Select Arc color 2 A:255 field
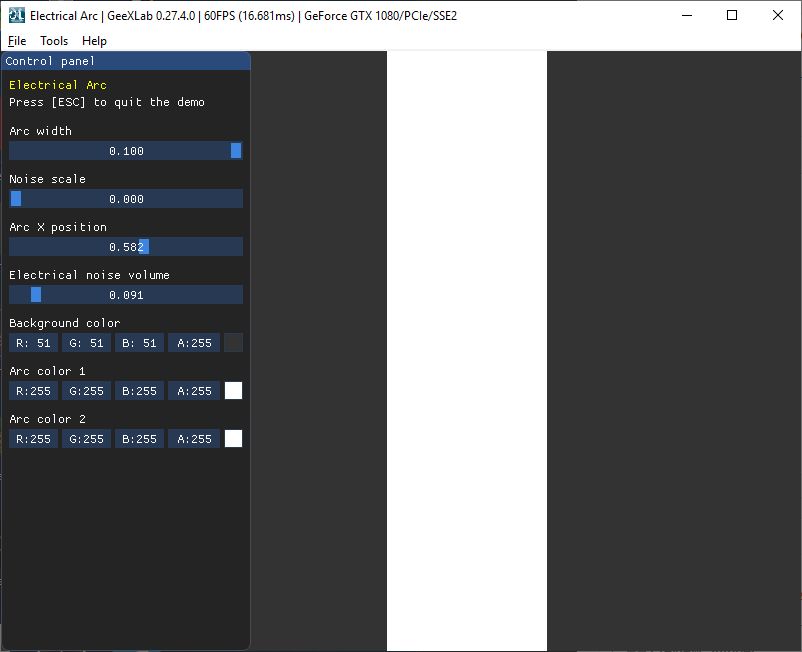The height and width of the screenshot is (652, 802). (194, 439)
